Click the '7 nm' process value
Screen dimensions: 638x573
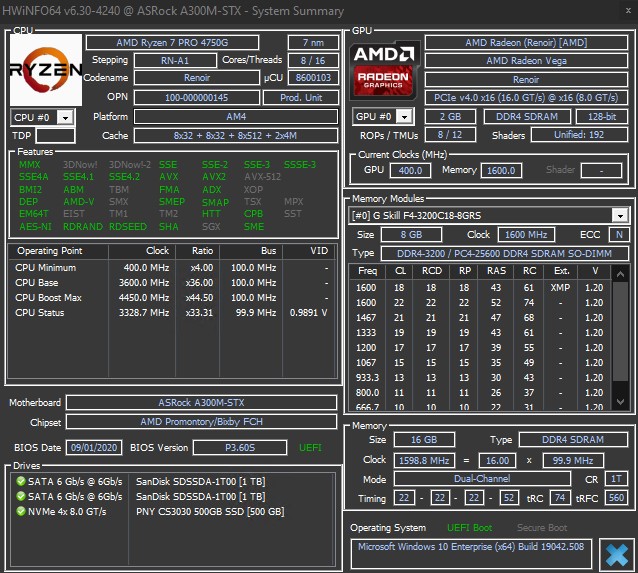click(313, 42)
